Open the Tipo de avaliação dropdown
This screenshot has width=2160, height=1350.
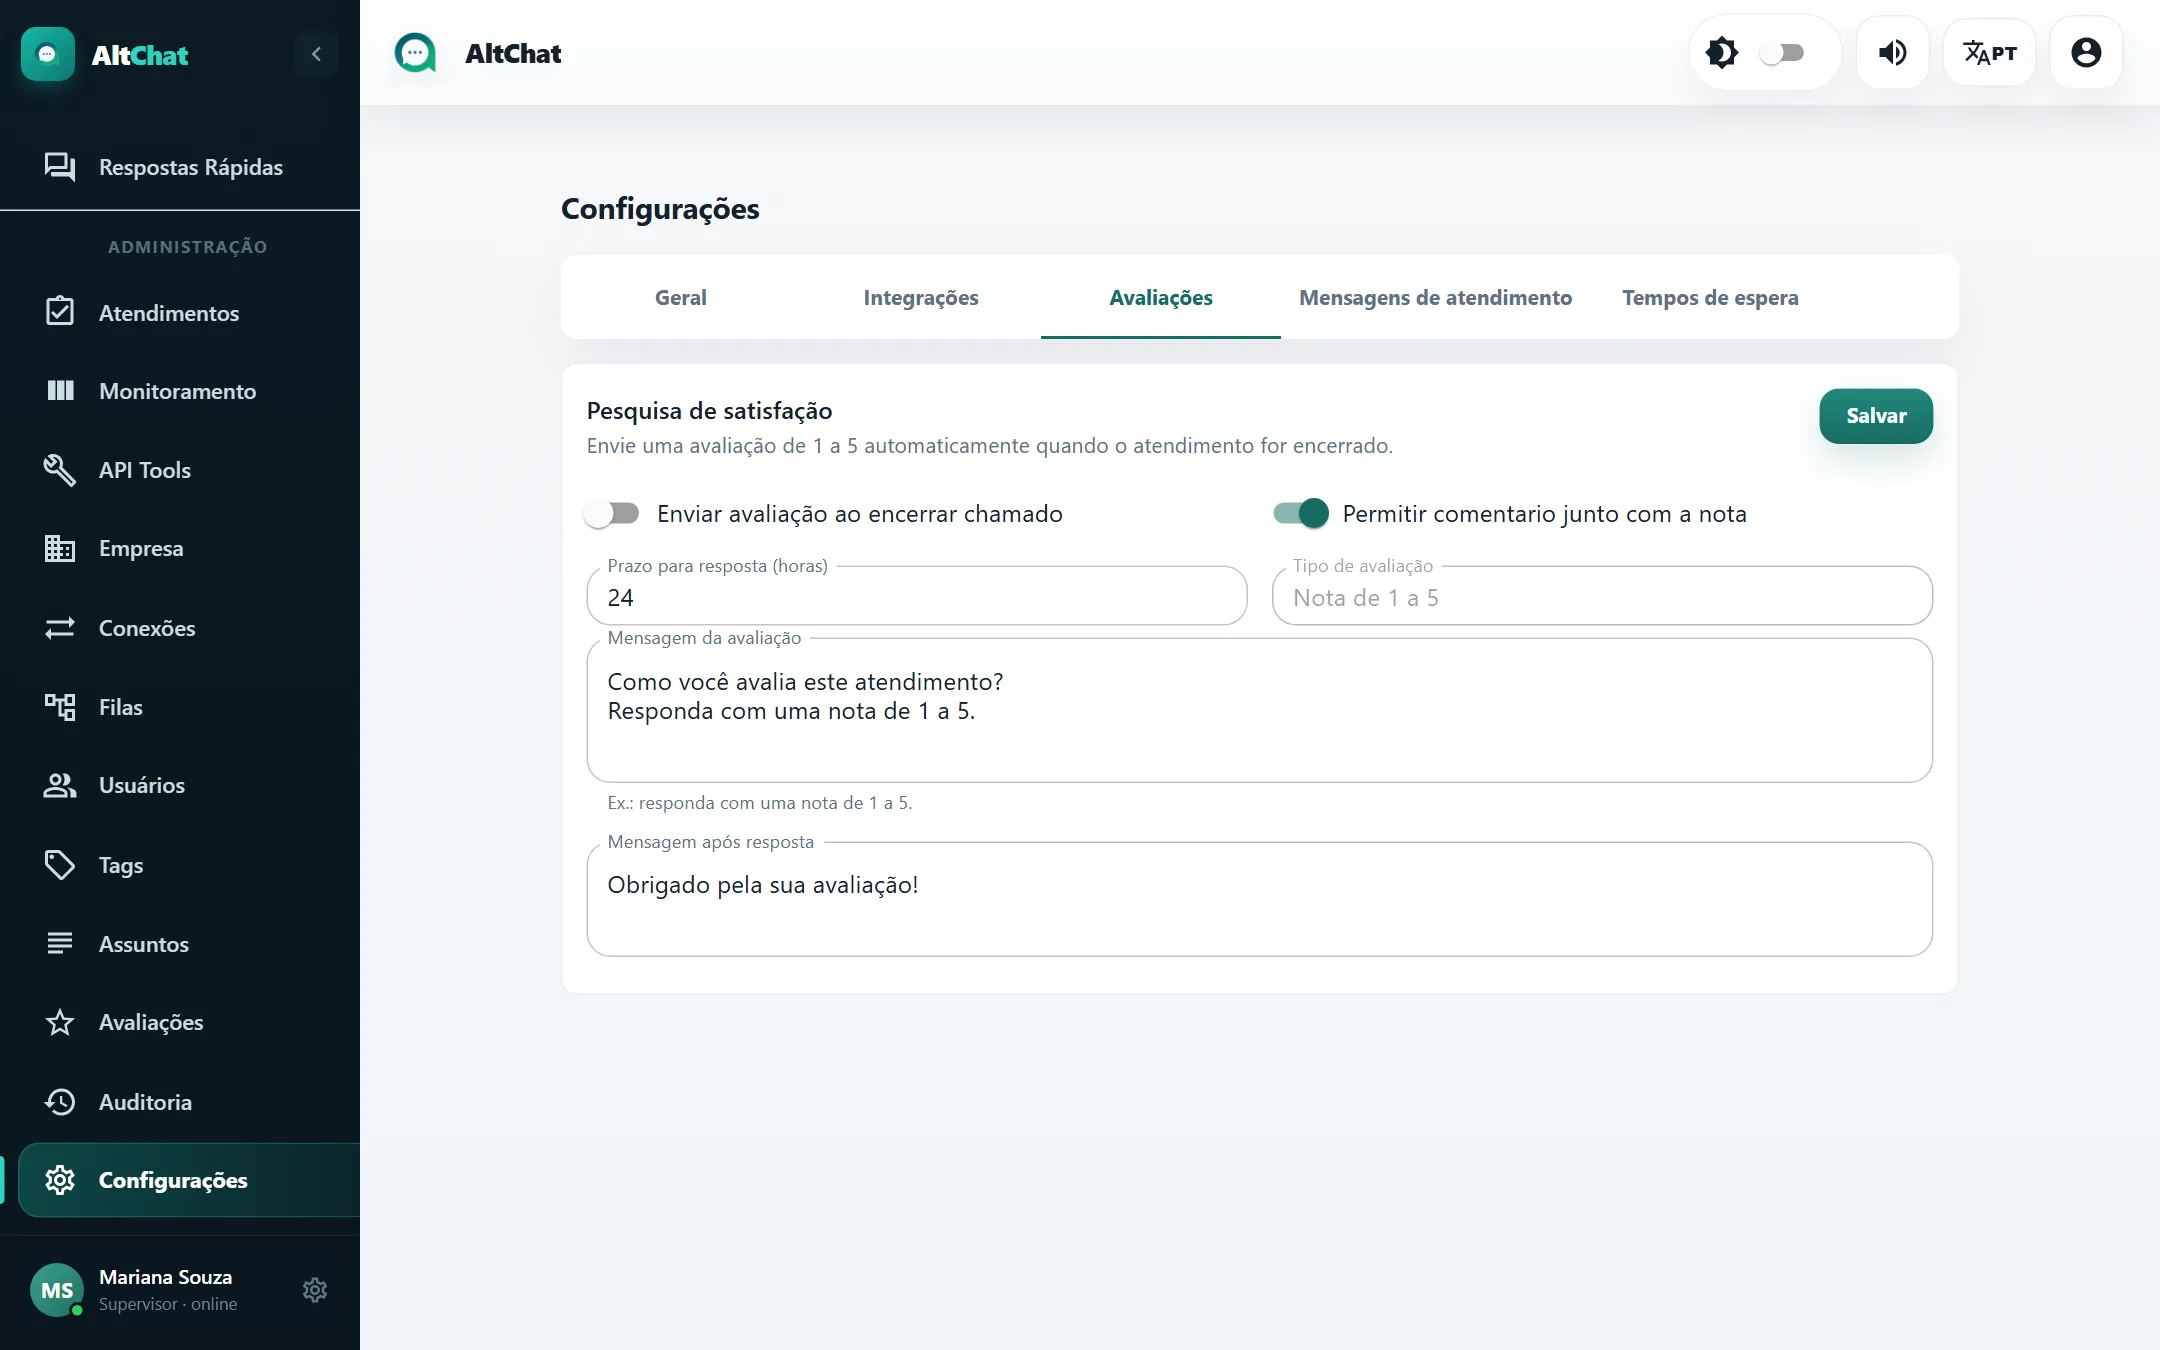point(1602,597)
